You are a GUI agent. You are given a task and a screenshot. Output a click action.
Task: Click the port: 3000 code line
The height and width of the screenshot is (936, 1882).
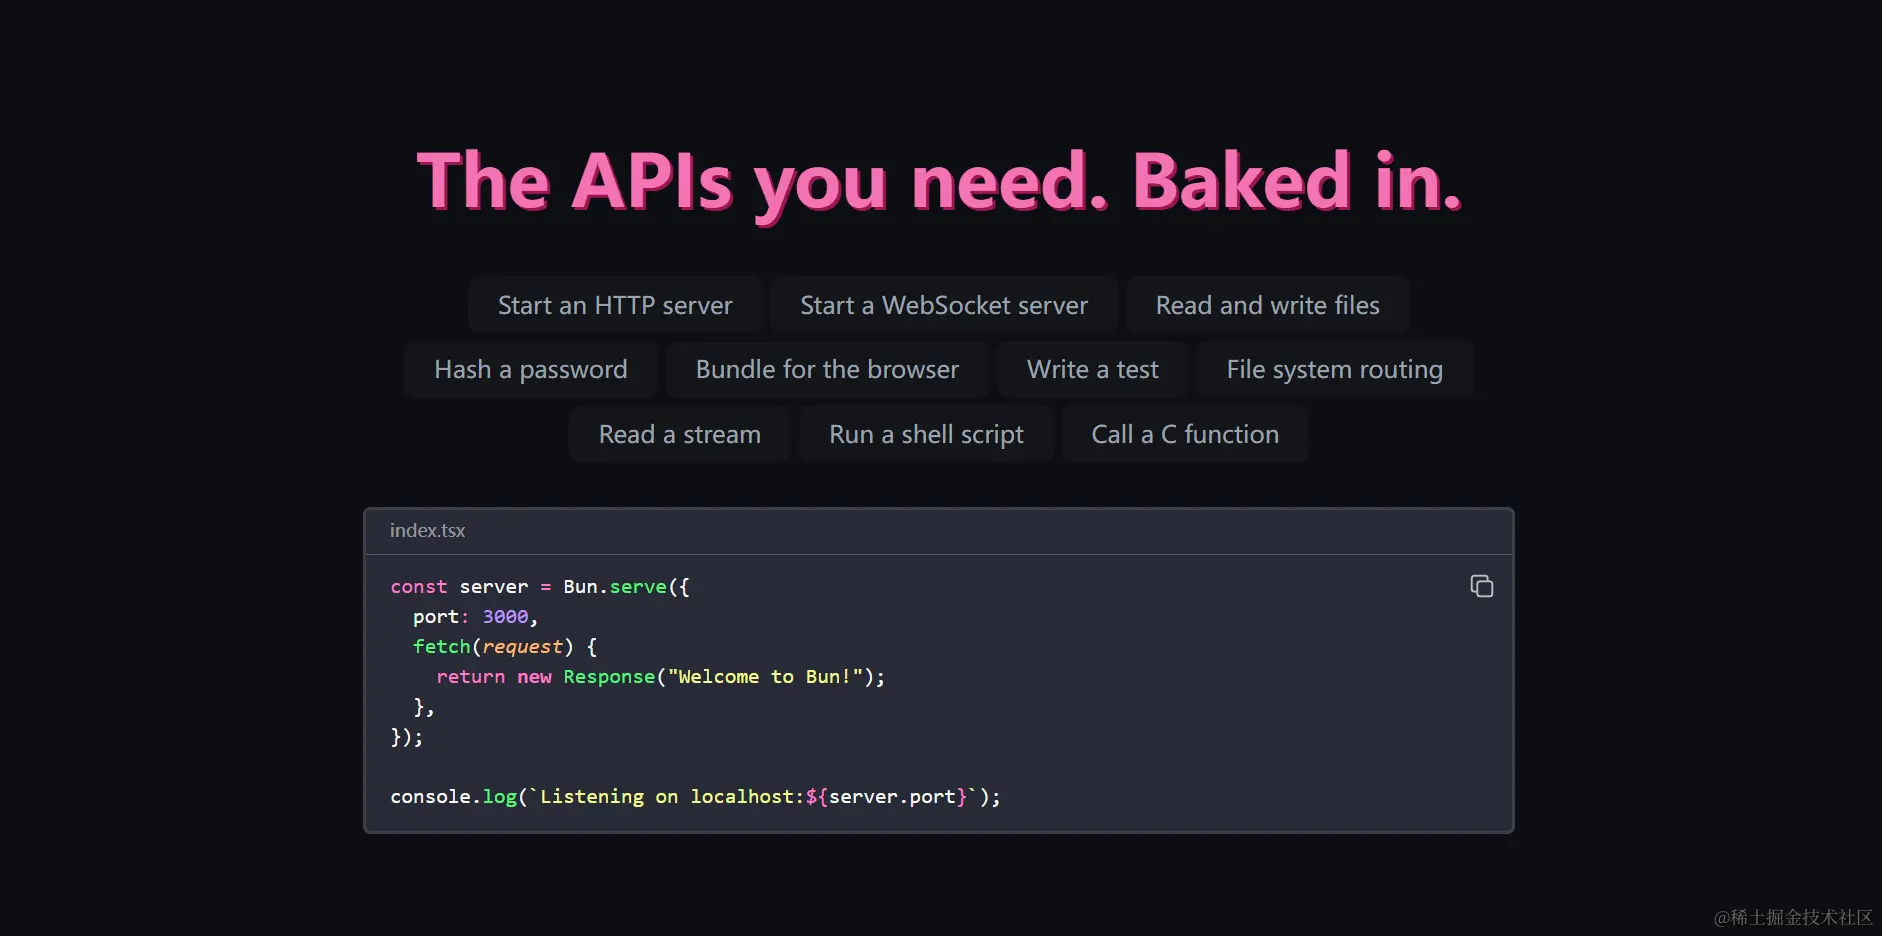click(x=475, y=617)
